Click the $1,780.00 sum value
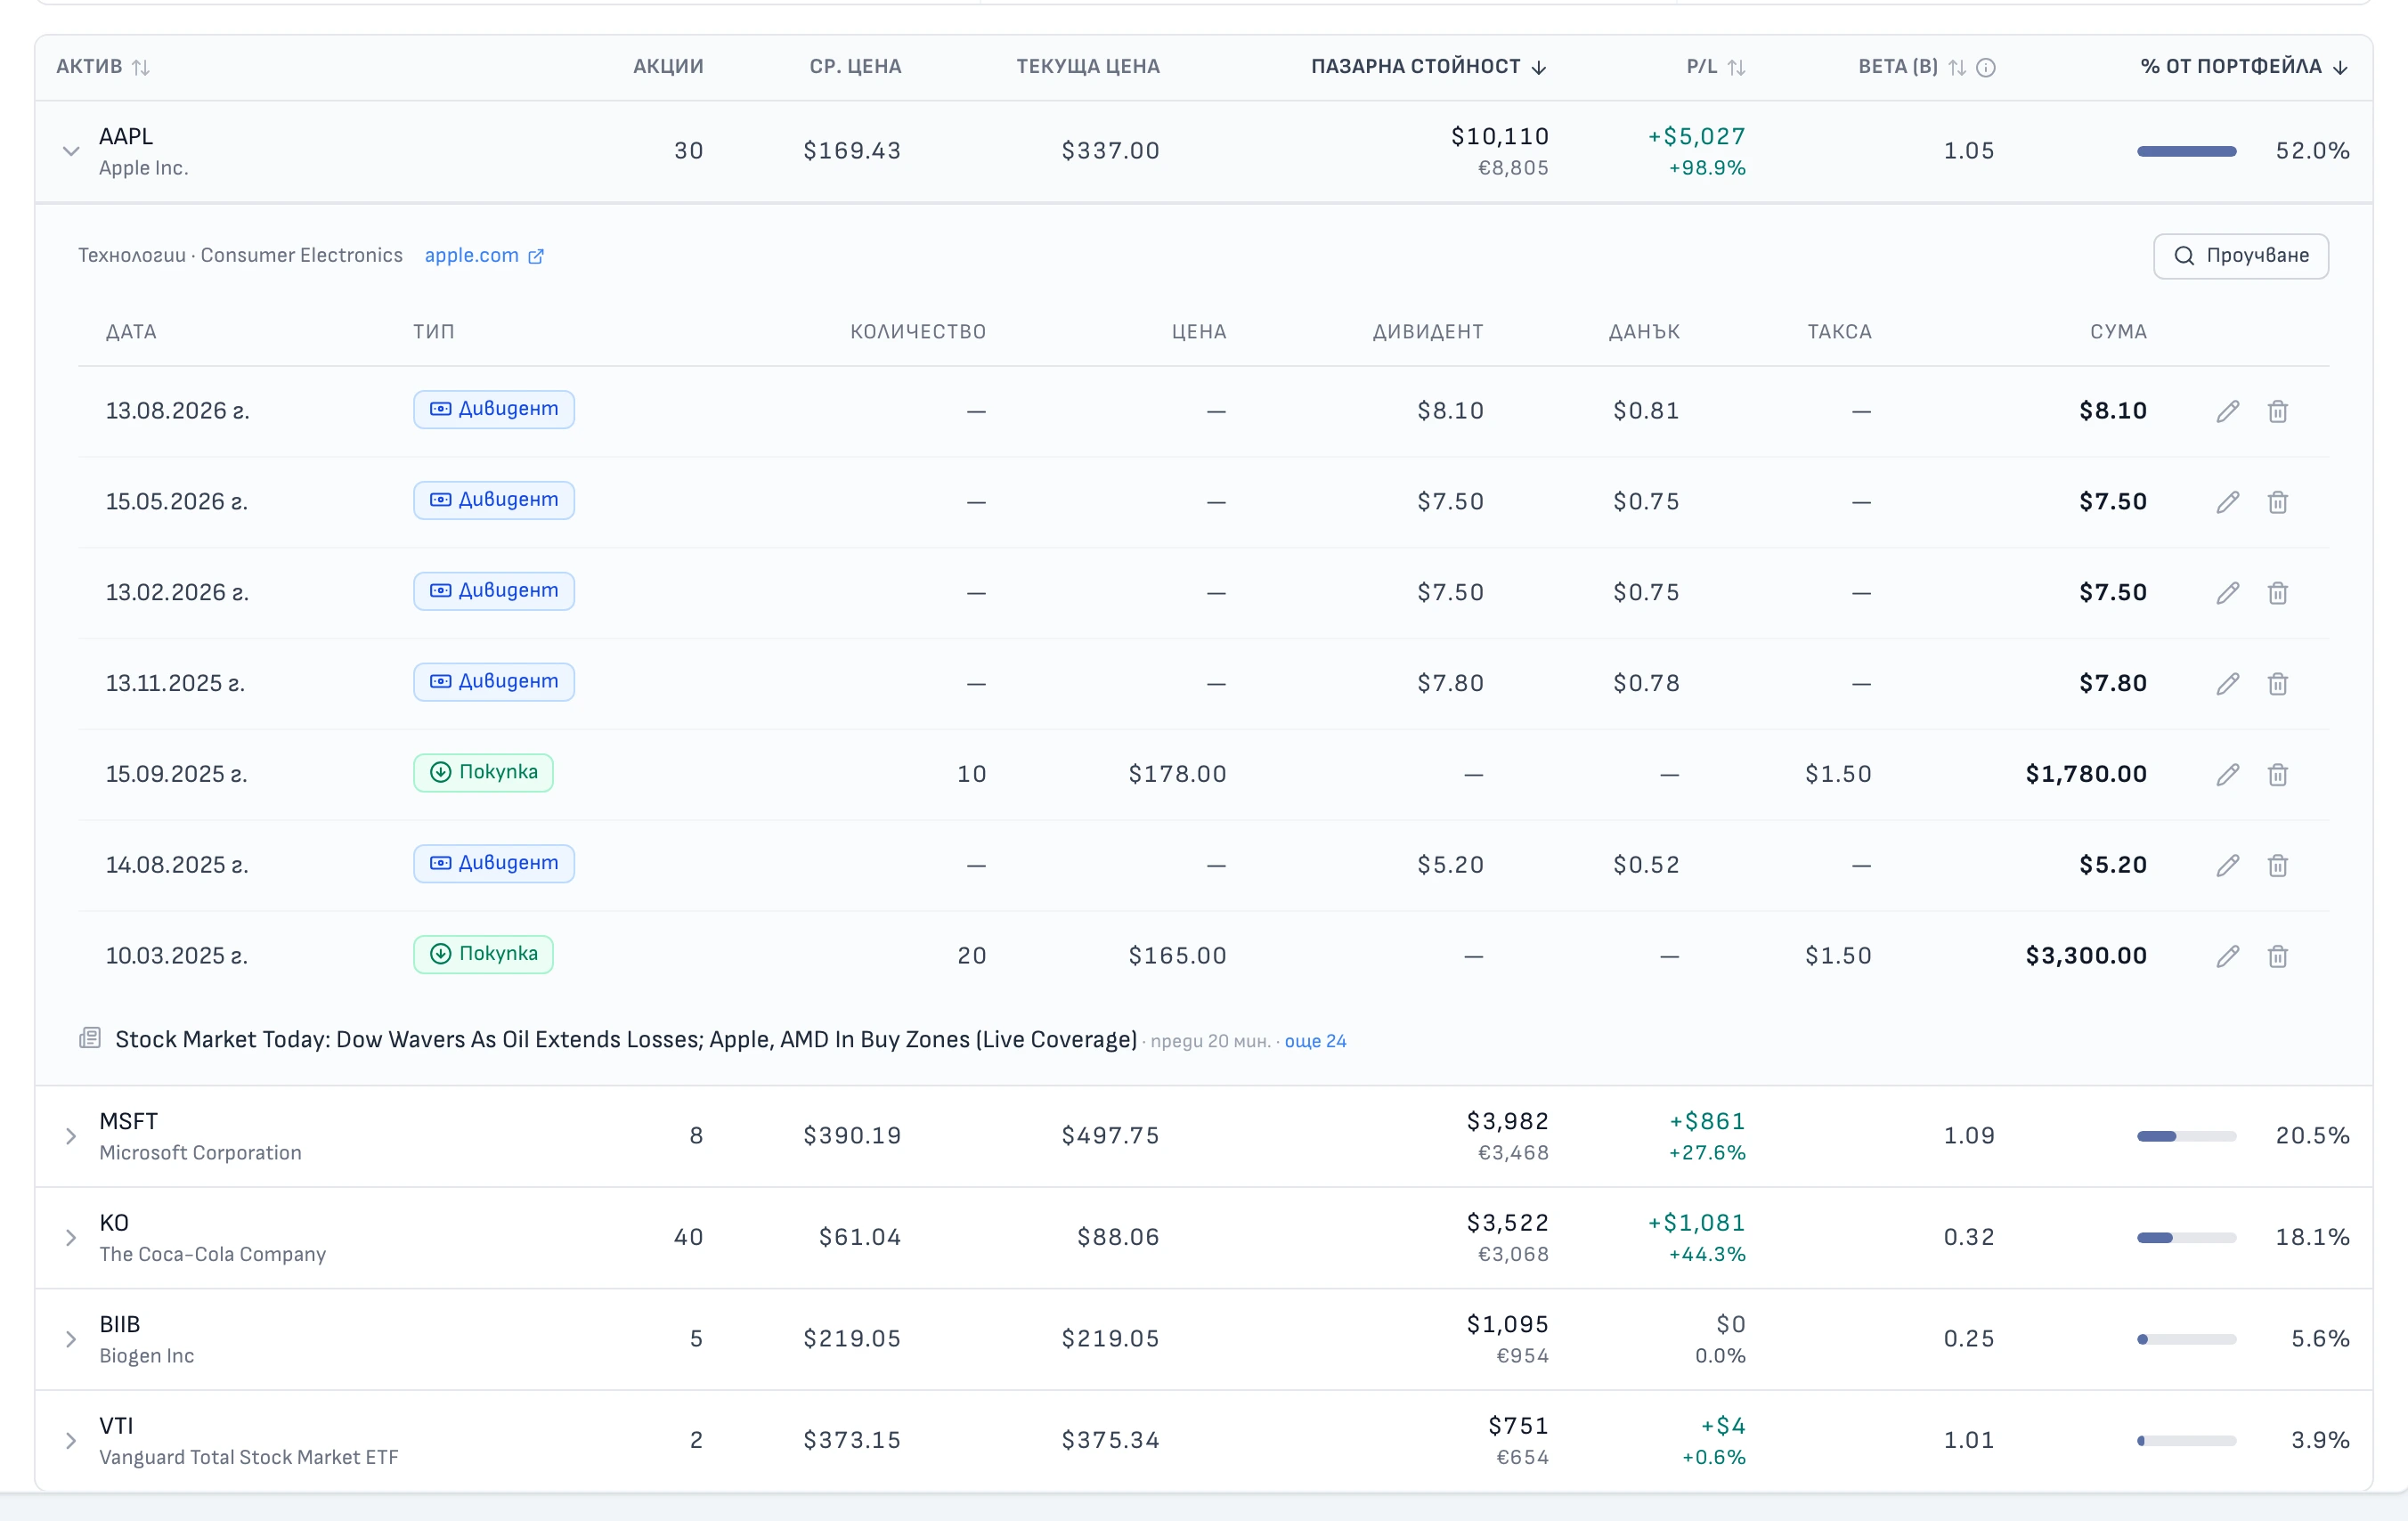This screenshot has height=1521, width=2408. (2086, 774)
